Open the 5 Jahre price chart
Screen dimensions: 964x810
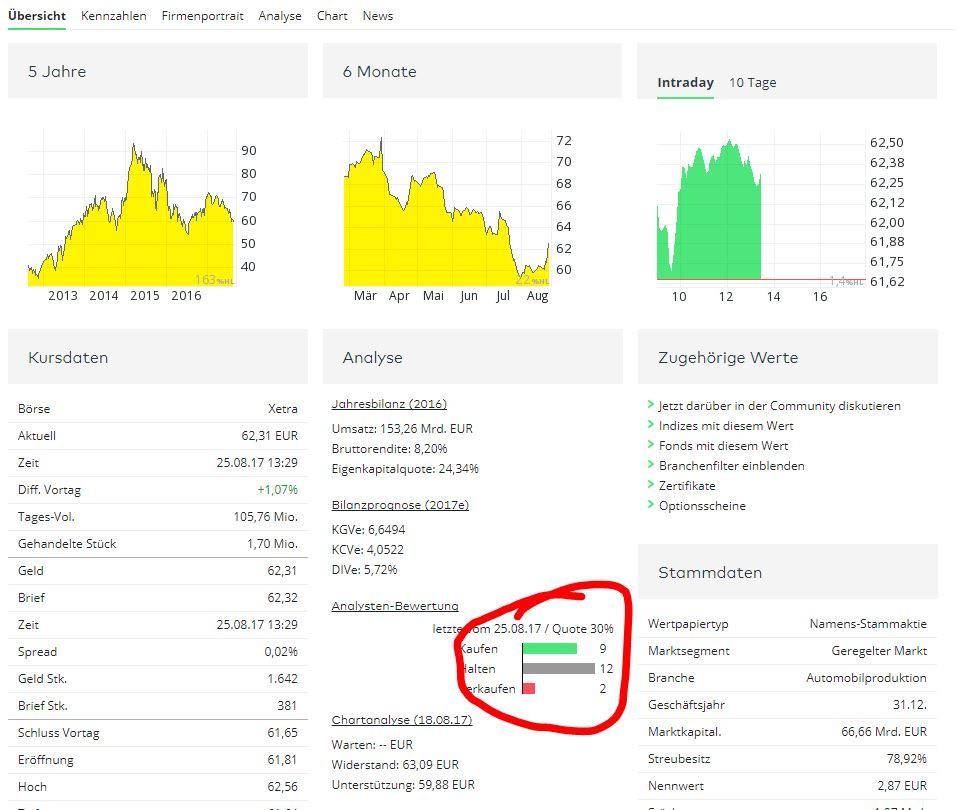click(130, 210)
